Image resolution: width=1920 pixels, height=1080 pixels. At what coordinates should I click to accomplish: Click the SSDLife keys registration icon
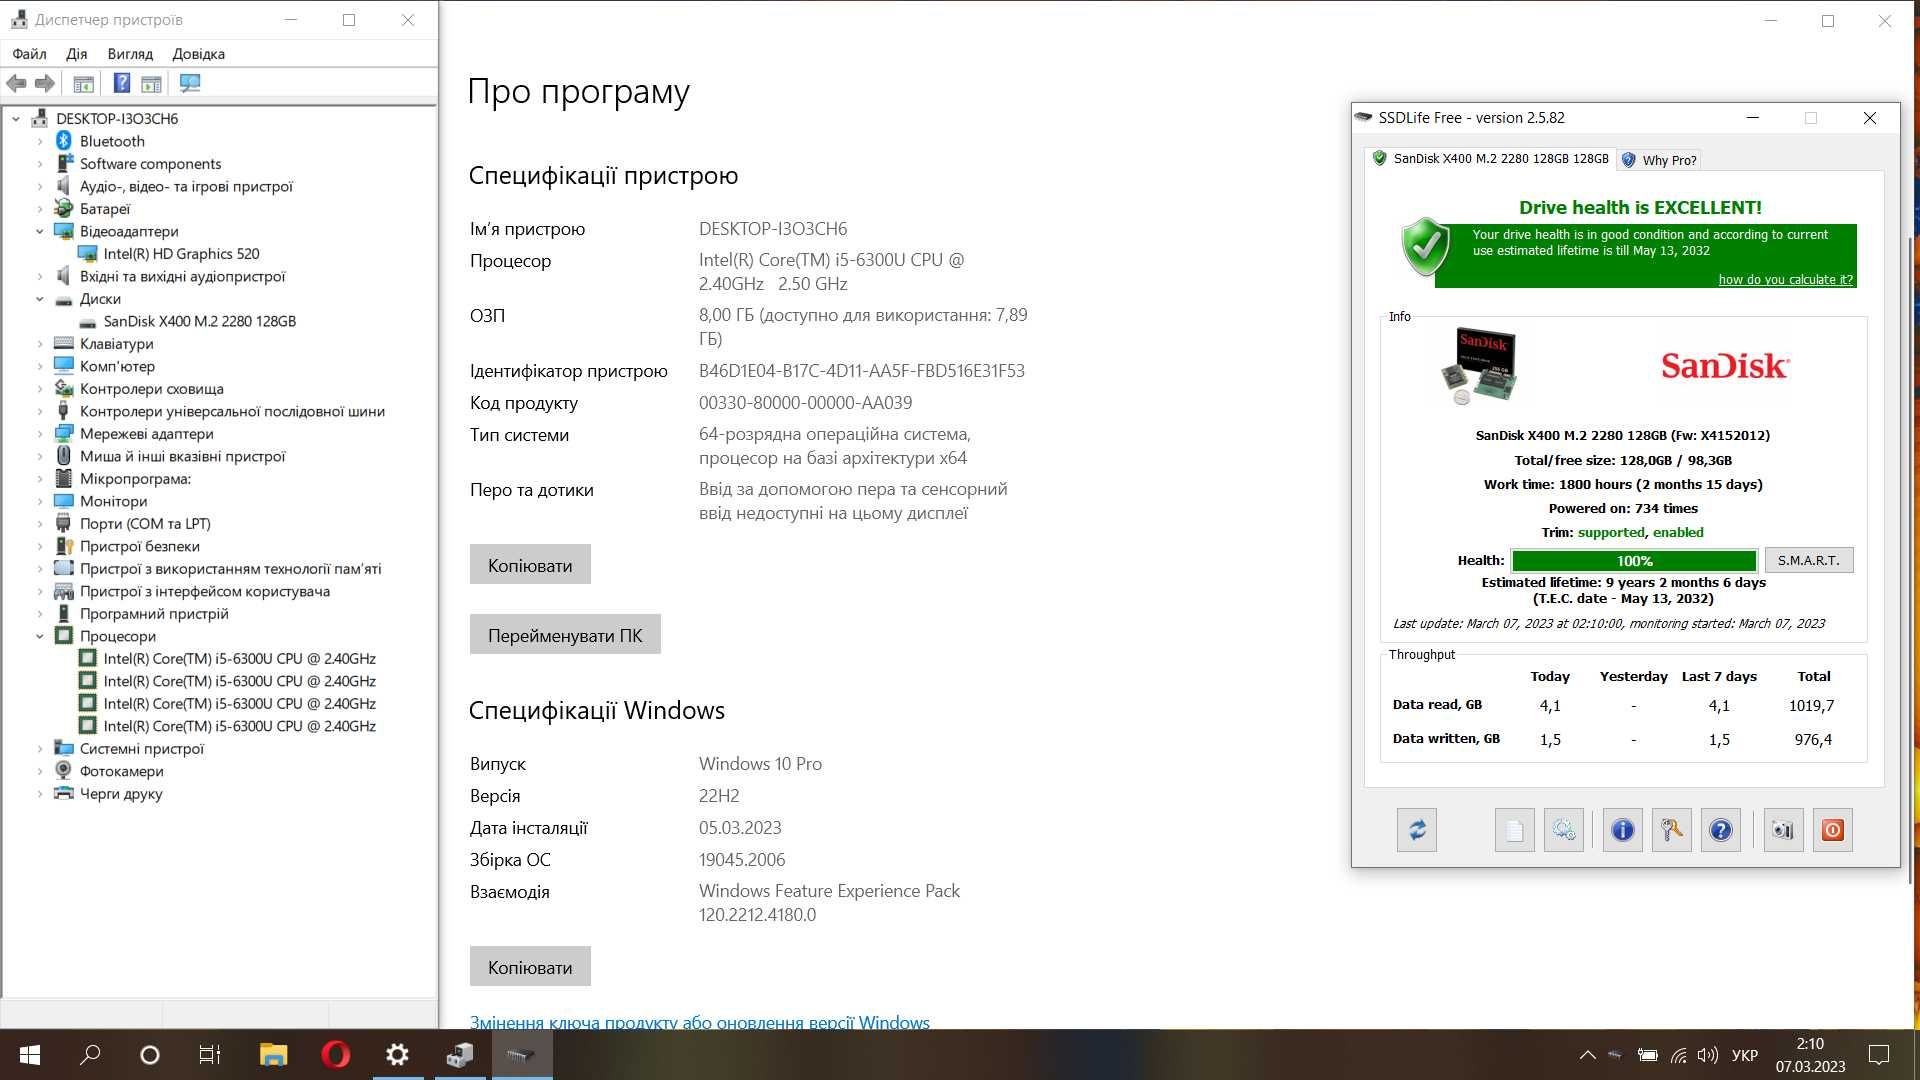(1672, 830)
